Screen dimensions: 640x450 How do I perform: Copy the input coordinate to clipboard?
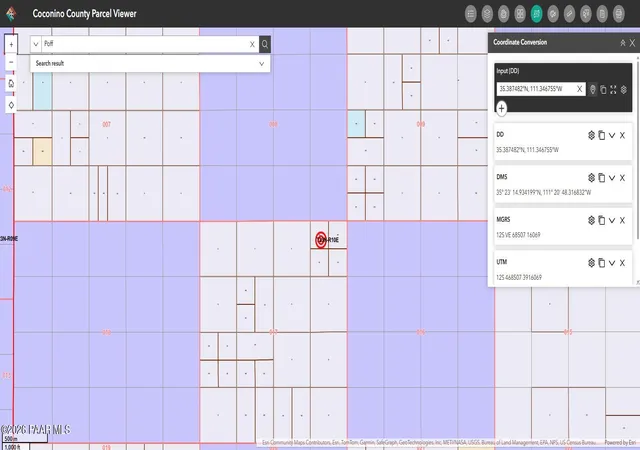pyautogui.click(x=603, y=89)
